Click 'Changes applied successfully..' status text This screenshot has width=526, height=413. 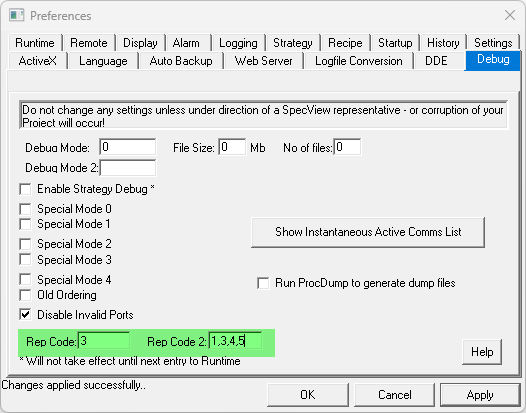(x=74, y=385)
